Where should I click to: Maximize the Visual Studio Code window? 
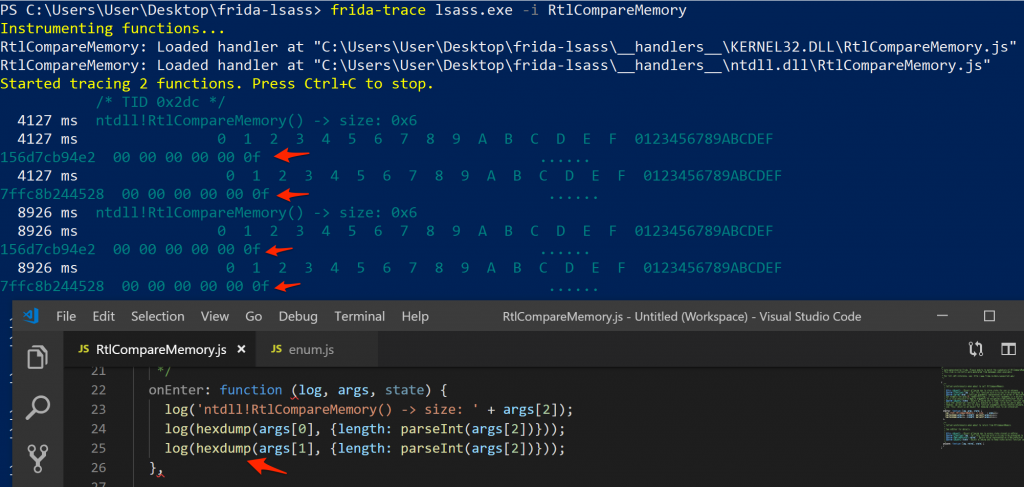(x=989, y=316)
